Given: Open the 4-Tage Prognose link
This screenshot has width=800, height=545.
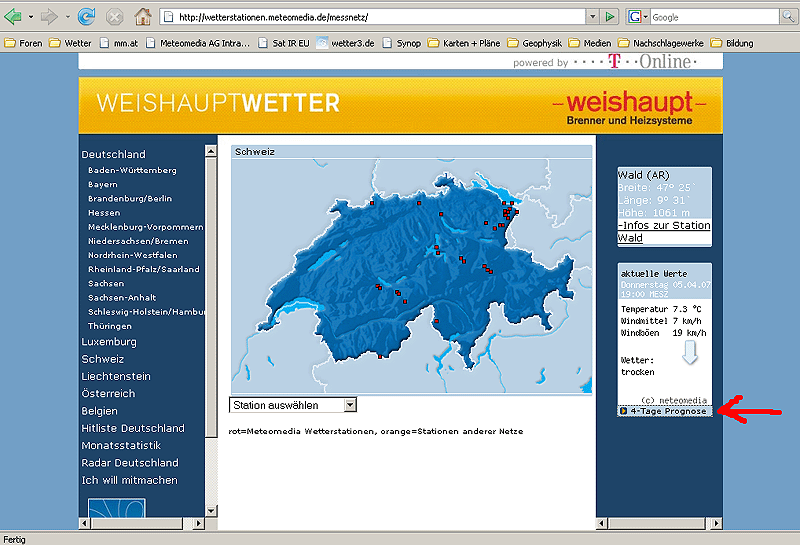Looking at the screenshot, I should 665,411.
